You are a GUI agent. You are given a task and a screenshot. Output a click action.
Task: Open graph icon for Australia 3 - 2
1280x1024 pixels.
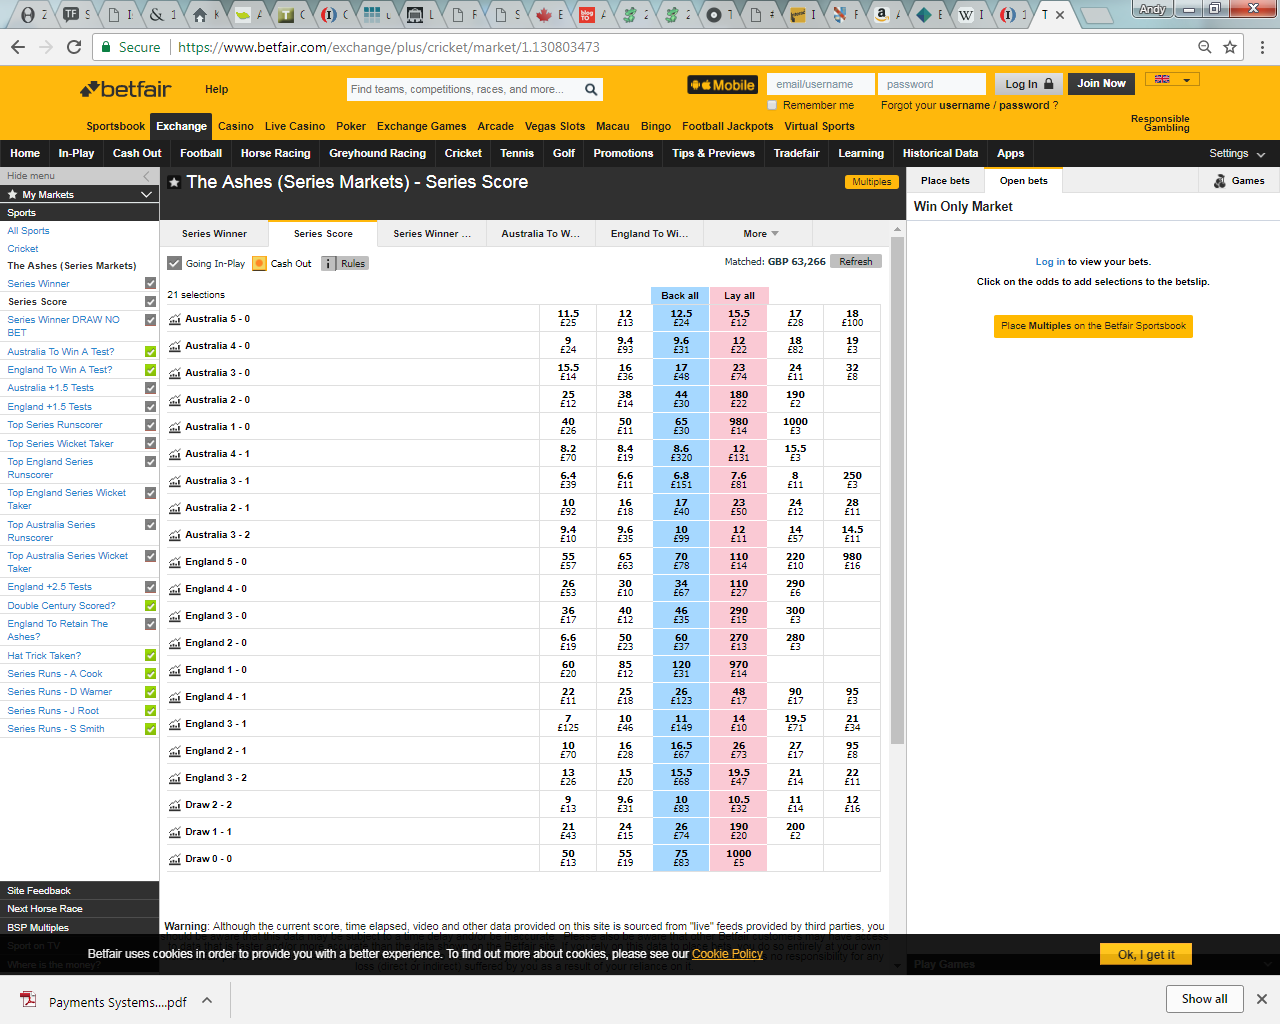pyautogui.click(x=175, y=535)
